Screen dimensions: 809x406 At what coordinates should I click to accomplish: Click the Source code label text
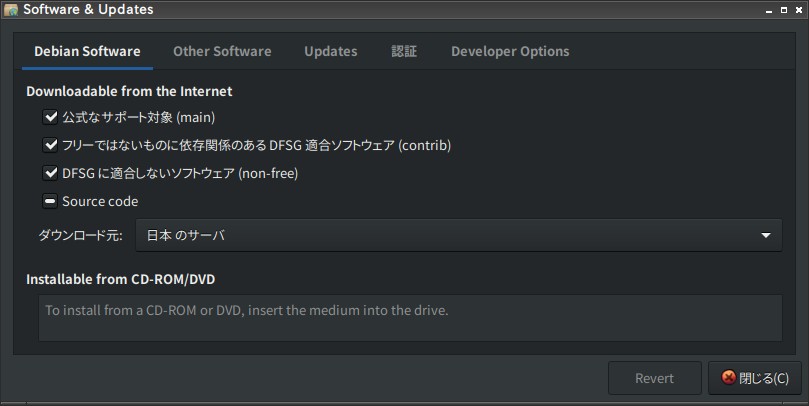point(100,201)
